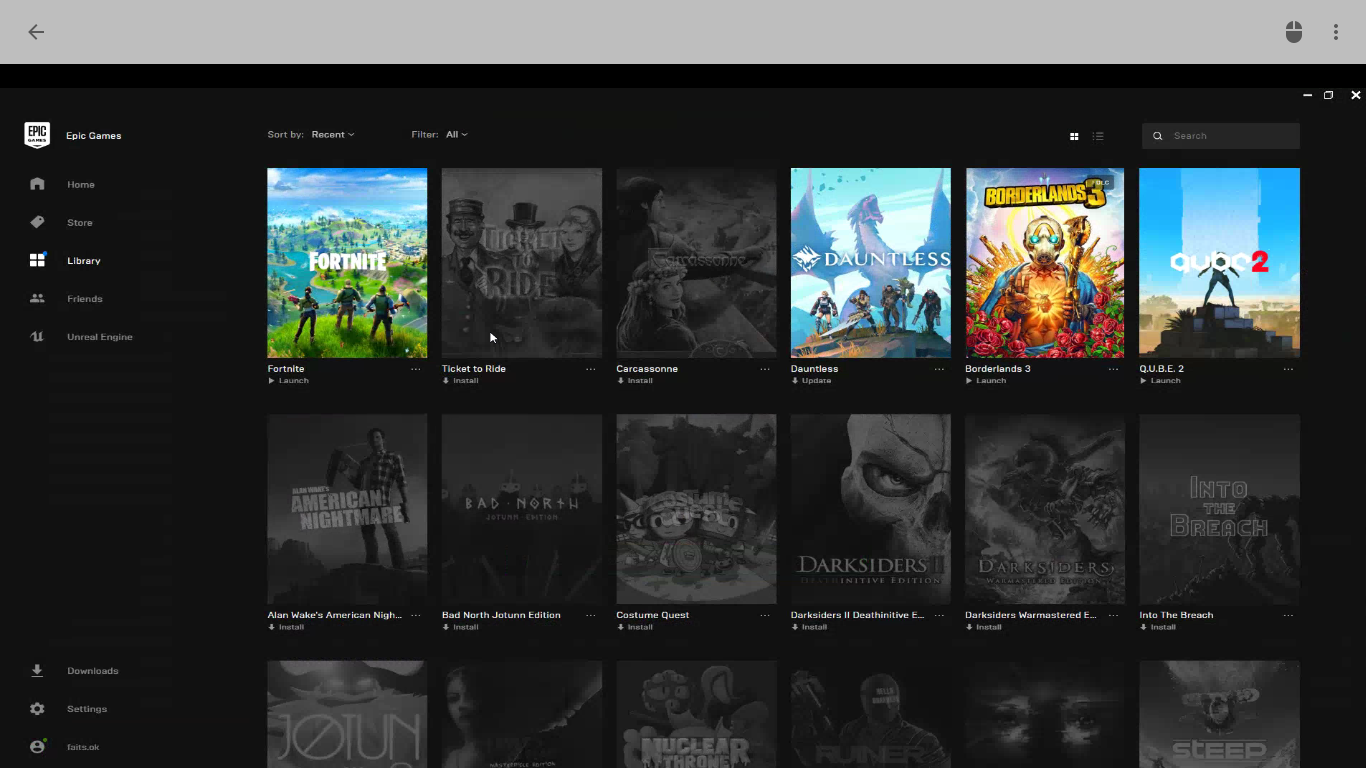Image resolution: width=1366 pixels, height=768 pixels.
Task: Click the Epic Games logo icon
Action: (x=37, y=135)
